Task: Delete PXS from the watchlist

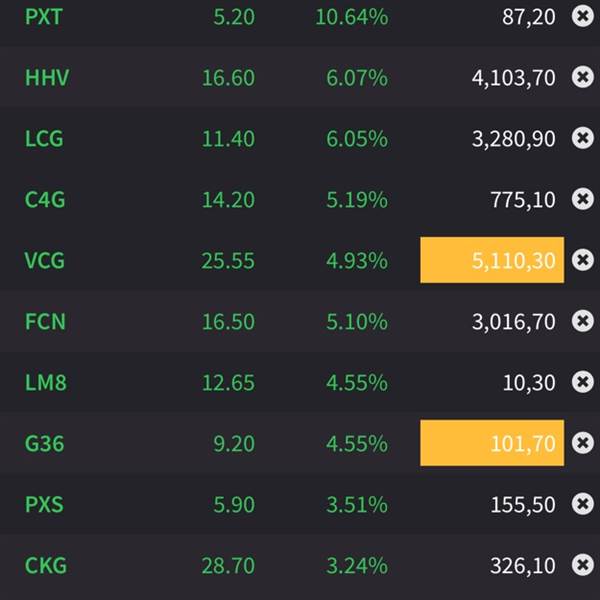Action: tap(582, 504)
